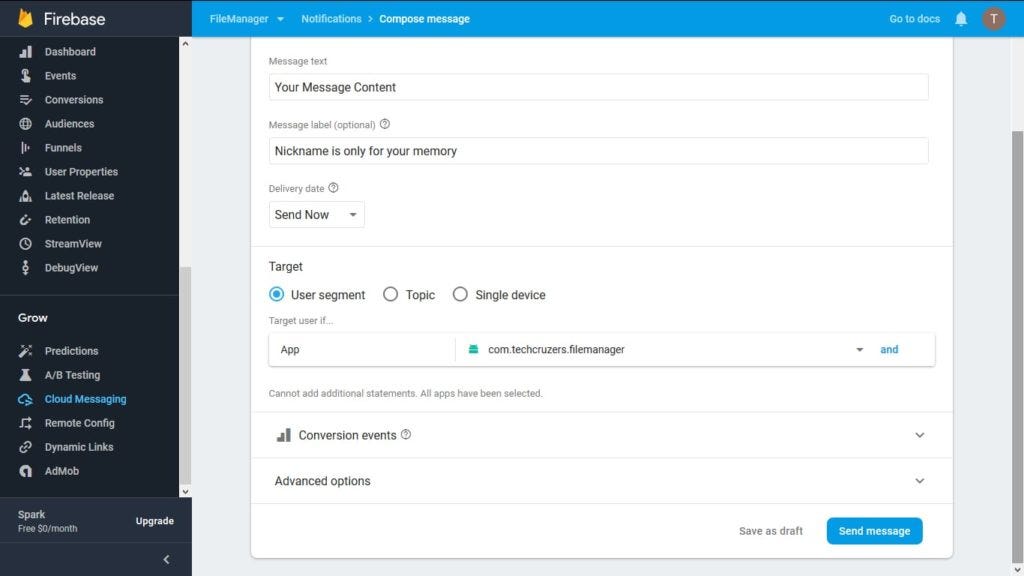Screen dimensions: 1024x576
Task: Open the Remote Config icon
Action: coord(25,423)
